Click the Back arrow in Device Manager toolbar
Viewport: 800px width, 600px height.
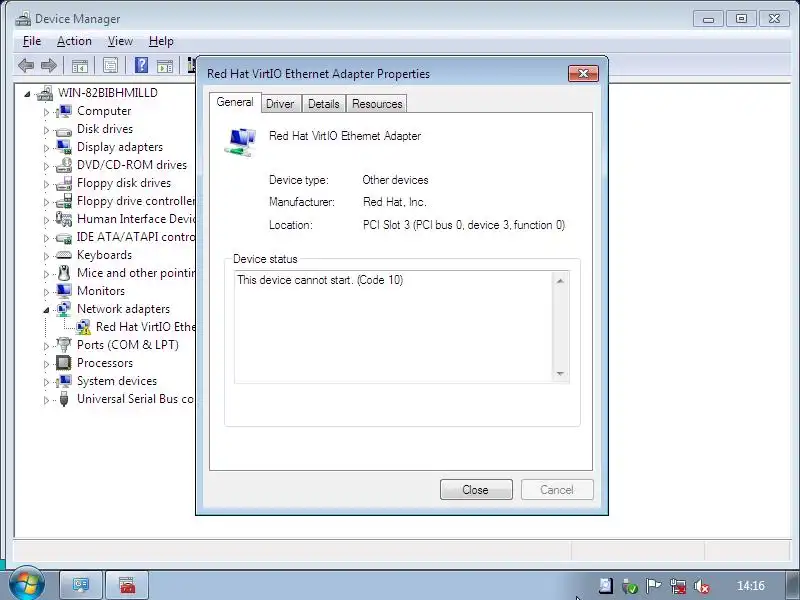(x=26, y=65)
